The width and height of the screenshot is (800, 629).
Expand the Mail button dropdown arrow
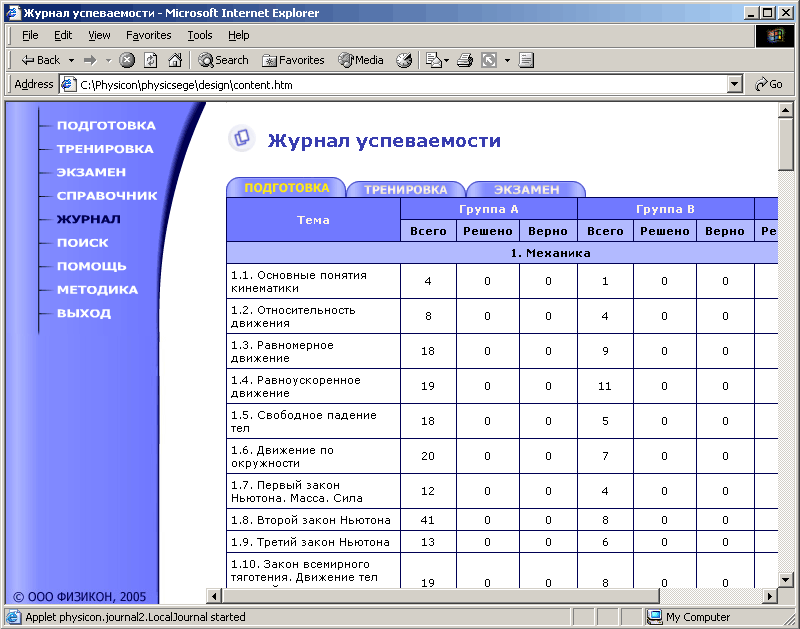point(446,60)
